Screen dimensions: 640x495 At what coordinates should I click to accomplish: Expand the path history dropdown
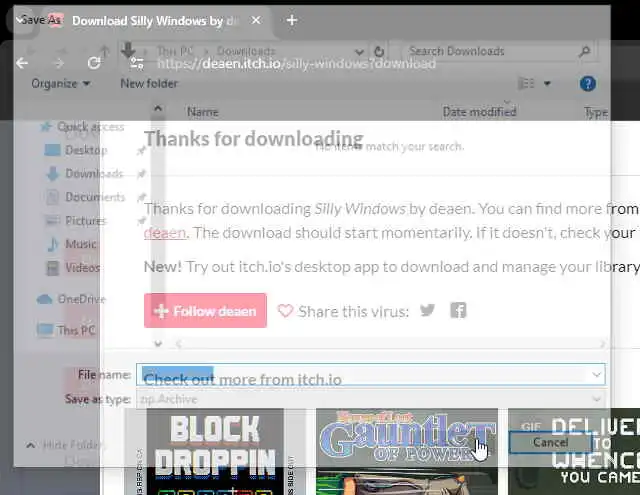(359, 52)
